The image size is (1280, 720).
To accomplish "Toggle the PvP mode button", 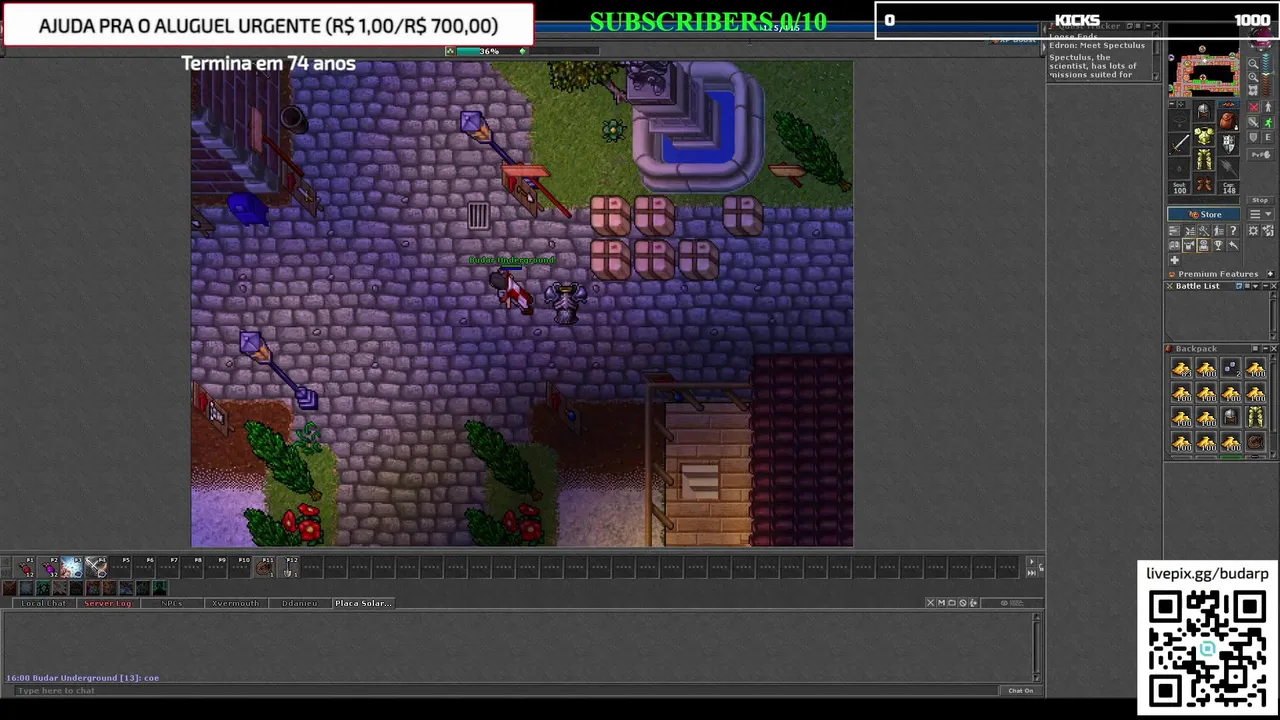I will point(1260,155).
